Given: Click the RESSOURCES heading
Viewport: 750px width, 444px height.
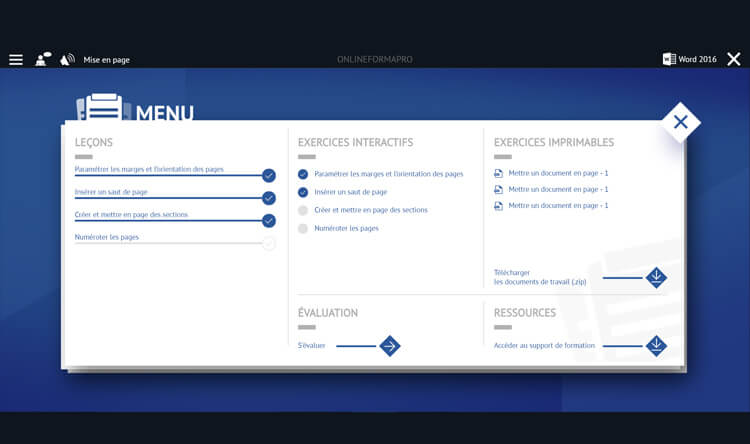Looking at the screenshot, I should [x=525, y=312].
